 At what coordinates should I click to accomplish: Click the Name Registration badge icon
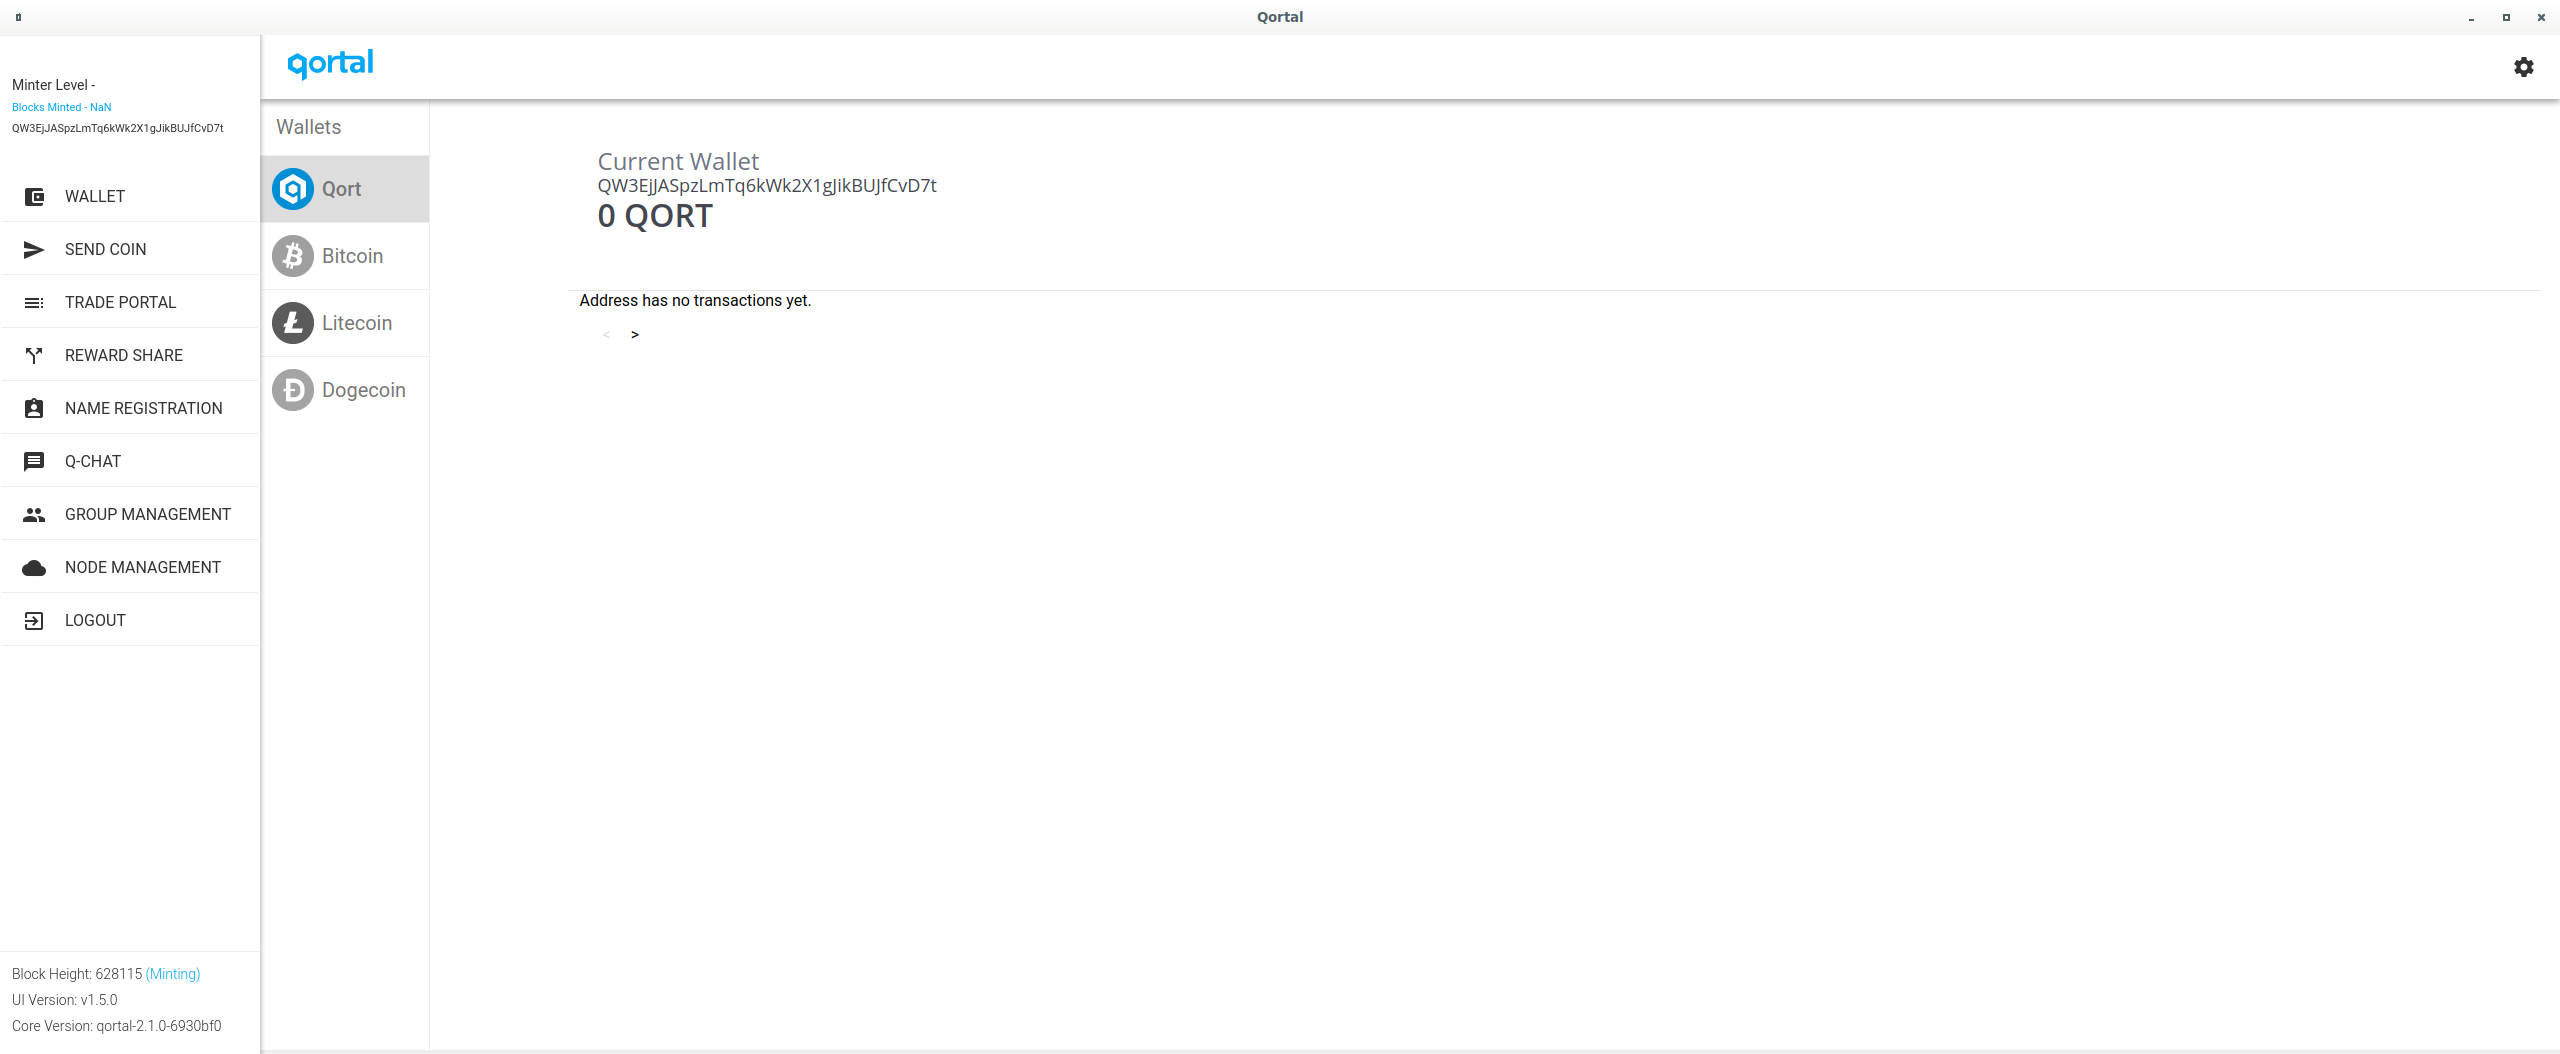tap(34, 409)
